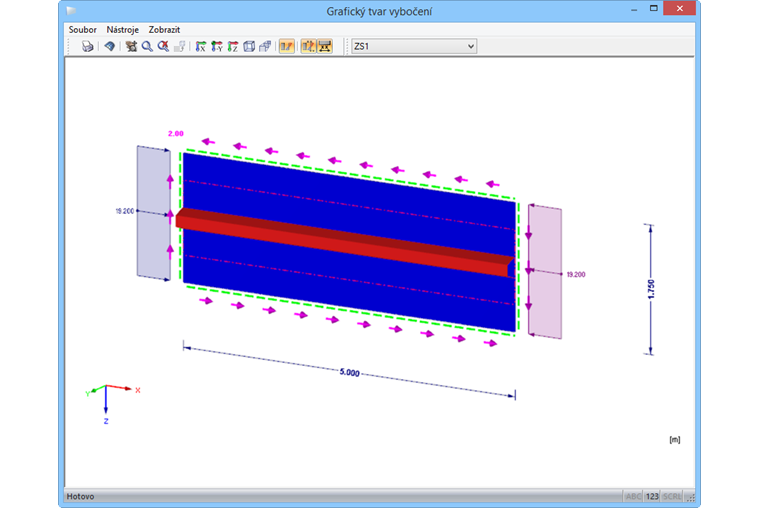Click the window system icon in title bar
Screen dimensions: 760x508
pos(71,10)
